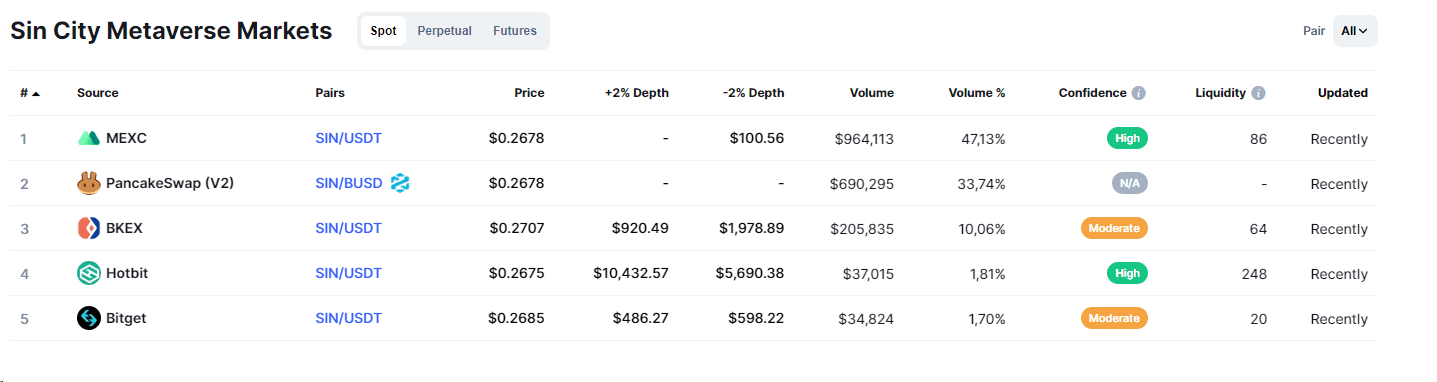
Task: Sort by the Pairs column header
Action: tap(330, 93)
